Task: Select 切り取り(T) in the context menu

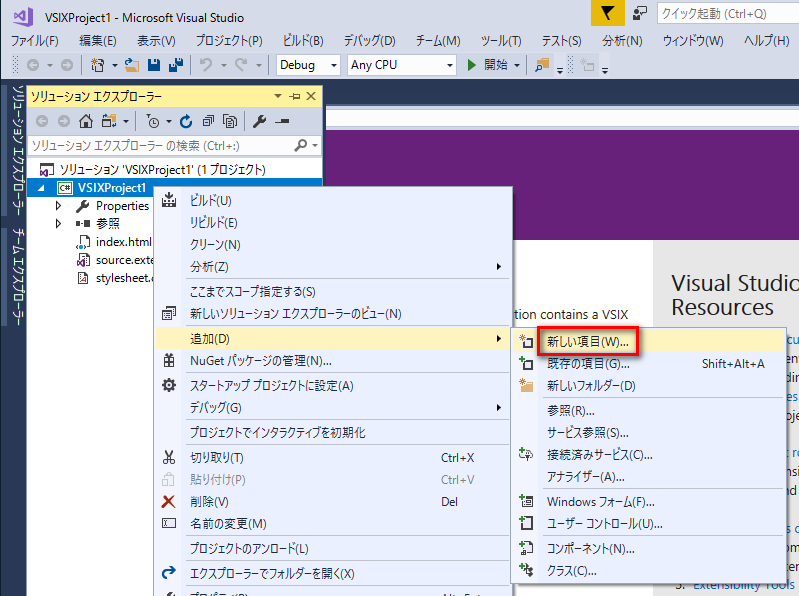Action: 333,457
